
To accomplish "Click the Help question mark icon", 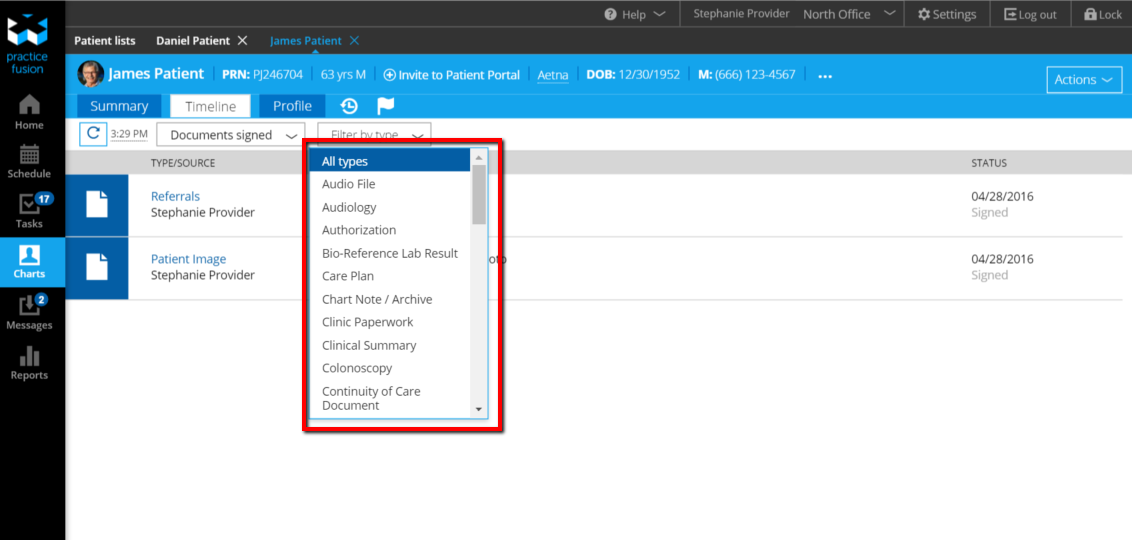I will 610,14.
